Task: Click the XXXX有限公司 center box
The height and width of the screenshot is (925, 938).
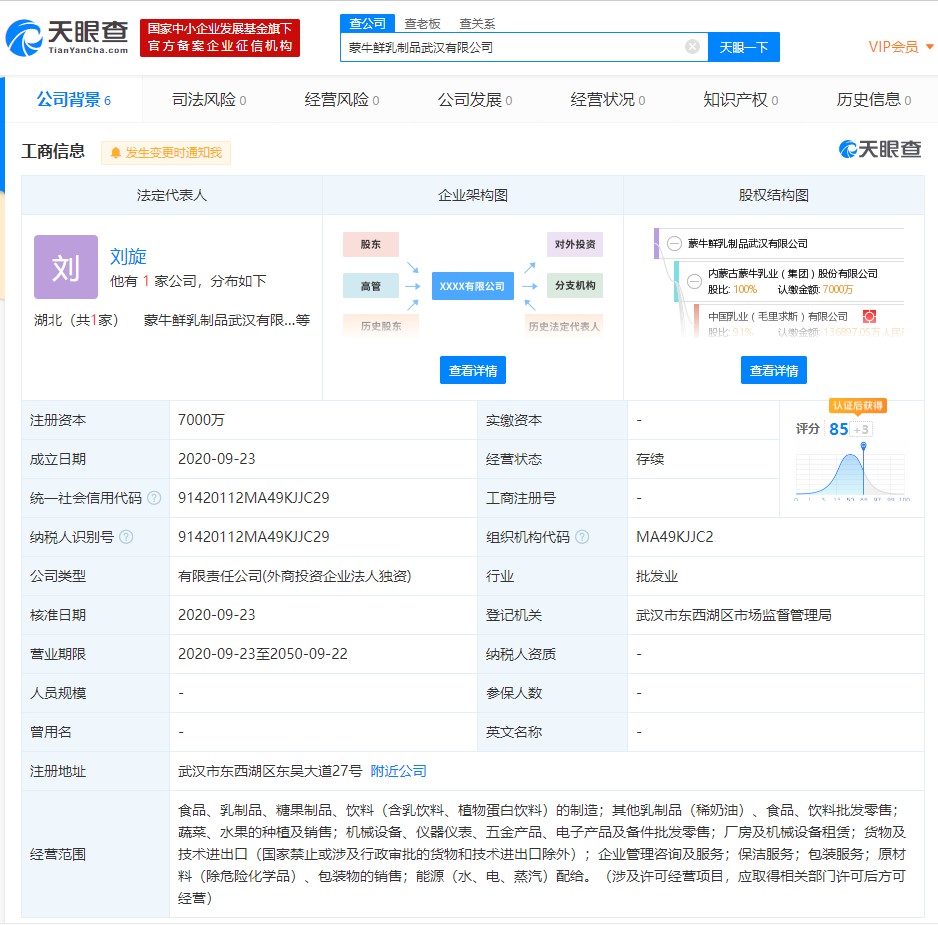Action: [x=472, y=286]
